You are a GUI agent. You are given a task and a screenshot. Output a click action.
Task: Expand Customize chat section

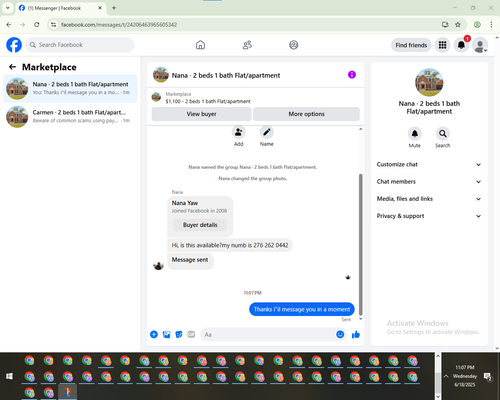pyautogui.click(x=429, y=164)
